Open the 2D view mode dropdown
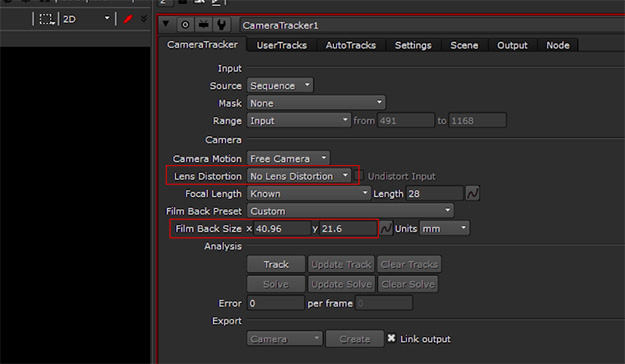 [x=86, y=19]
